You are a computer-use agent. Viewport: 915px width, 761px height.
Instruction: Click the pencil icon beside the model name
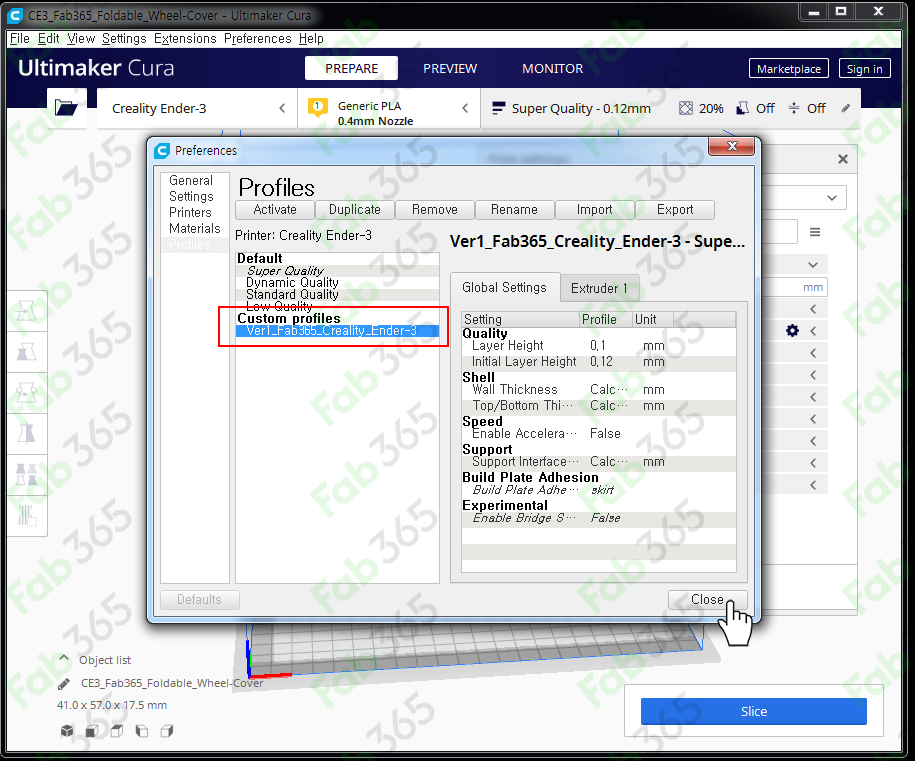pyautogui.click(x=64, y=683)
